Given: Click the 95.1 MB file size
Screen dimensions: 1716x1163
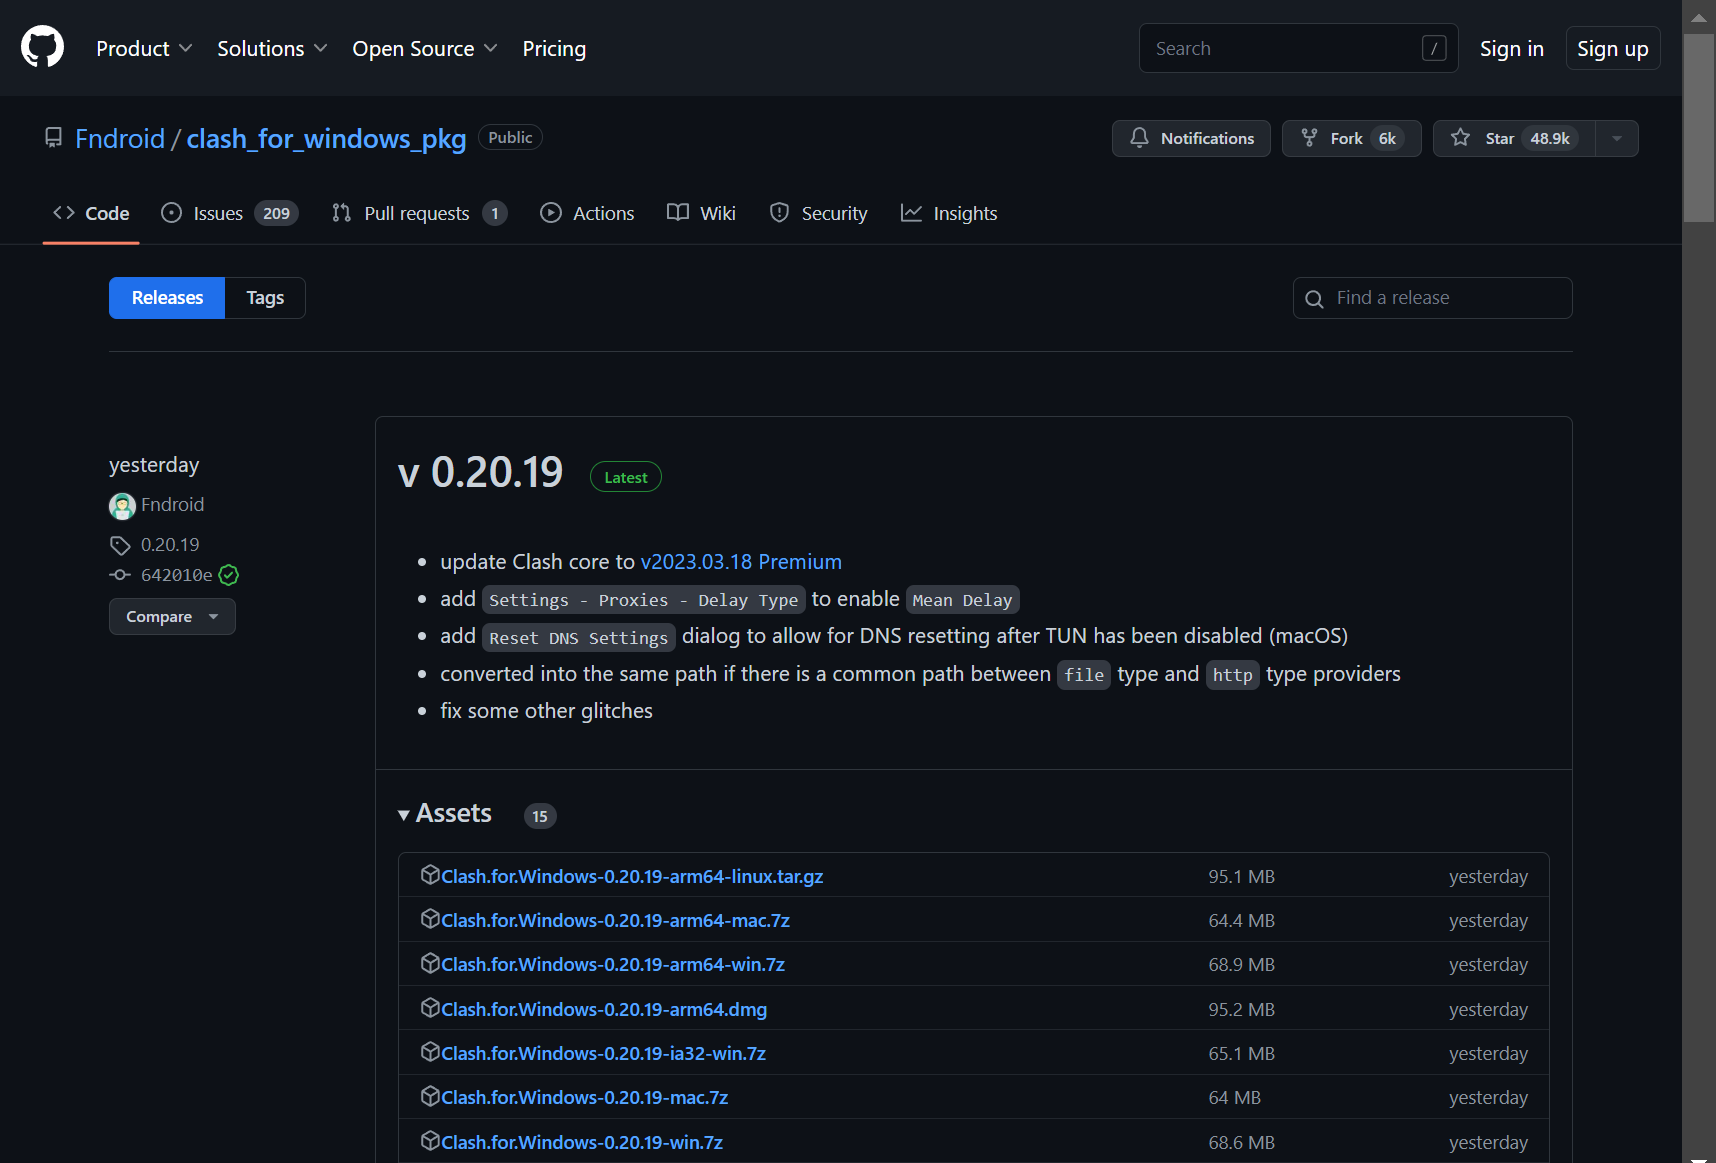Looking at the screenshot, I should [1241, 876].
